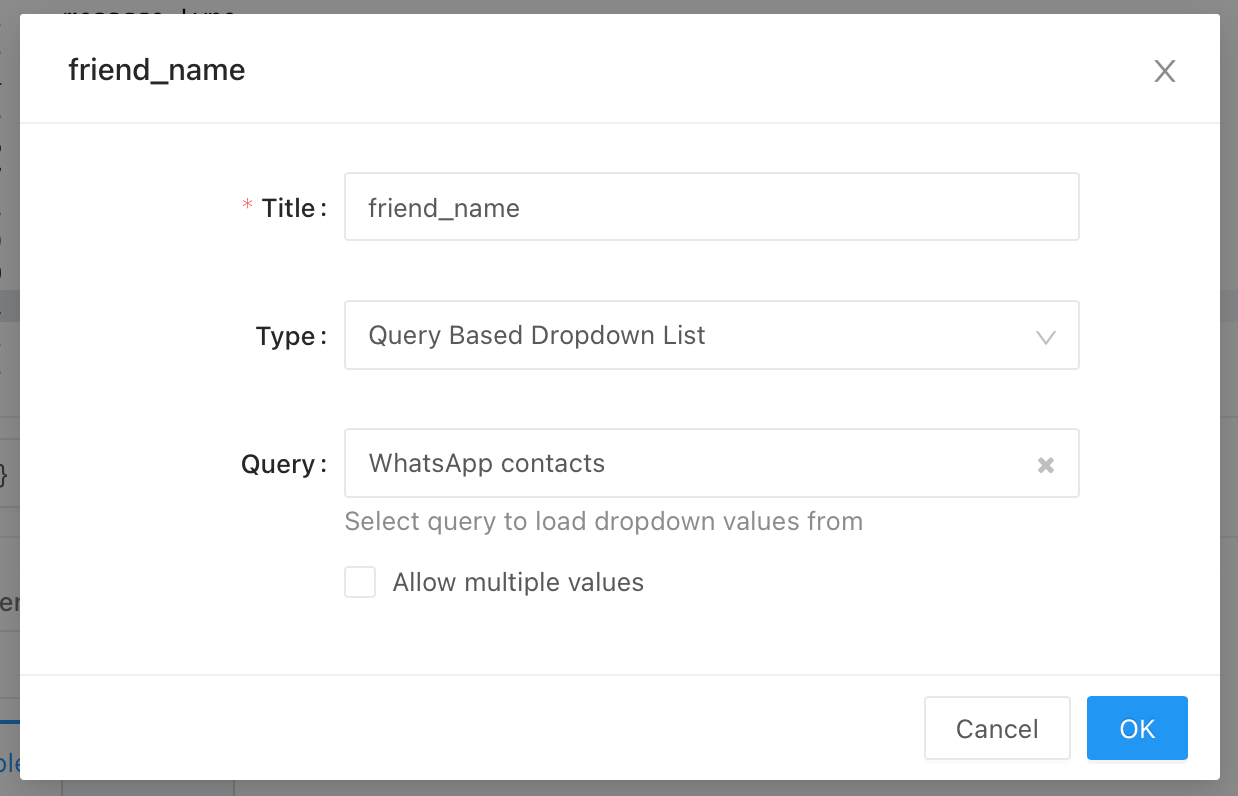Open the Query selector showing WhatsApp contacts
Viewport: 1238px width, 796px height.
point(690,463)
